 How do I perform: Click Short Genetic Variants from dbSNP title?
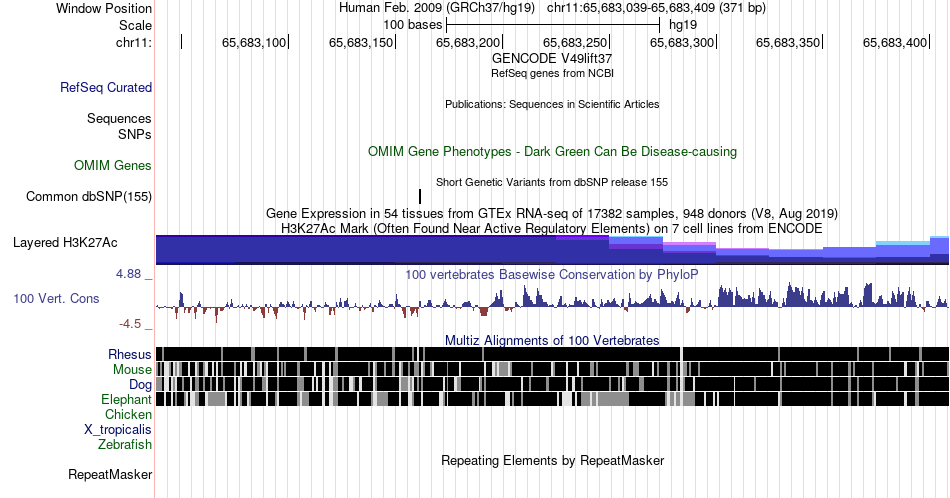(552, 182)
